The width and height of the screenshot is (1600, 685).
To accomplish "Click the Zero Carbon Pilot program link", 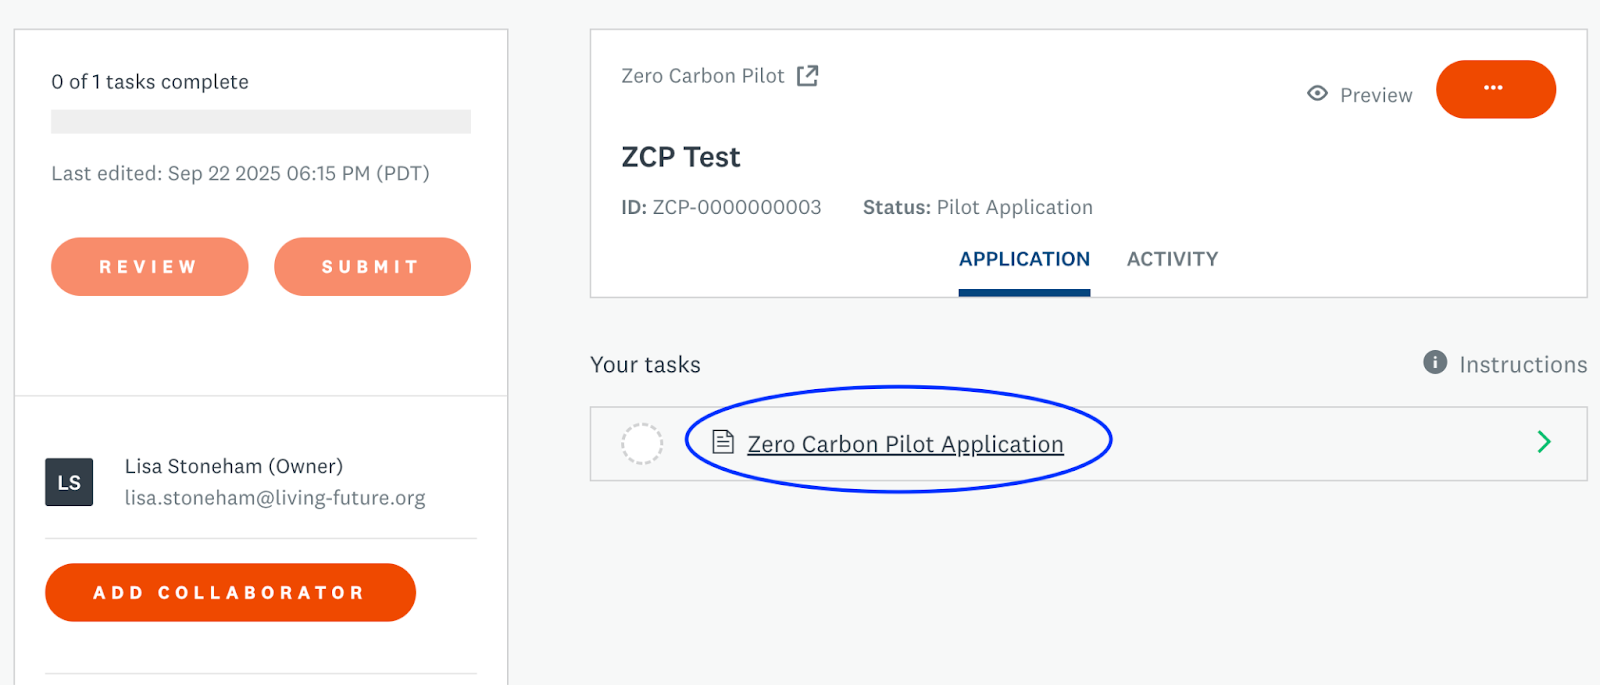I will [702, 76].
